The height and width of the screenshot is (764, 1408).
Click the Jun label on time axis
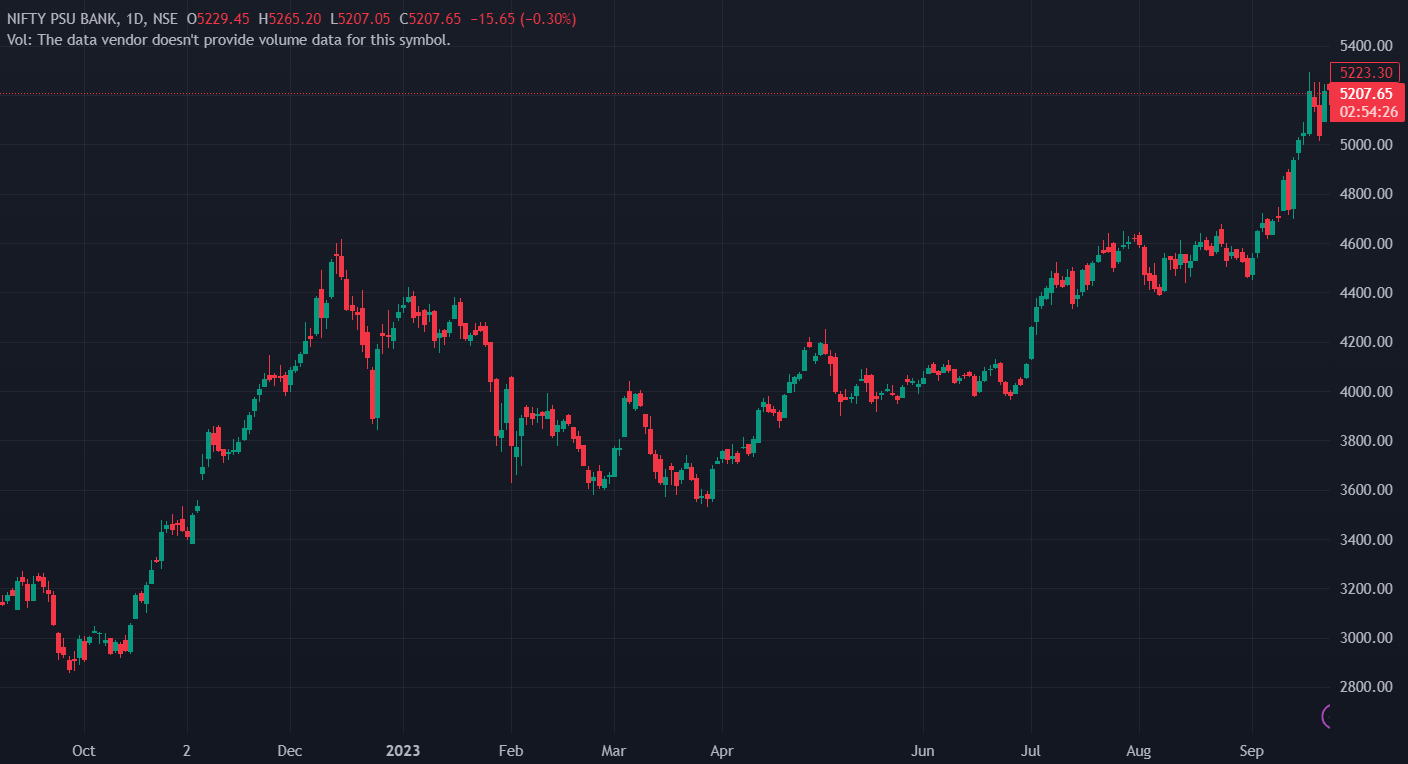coord(923,751)
